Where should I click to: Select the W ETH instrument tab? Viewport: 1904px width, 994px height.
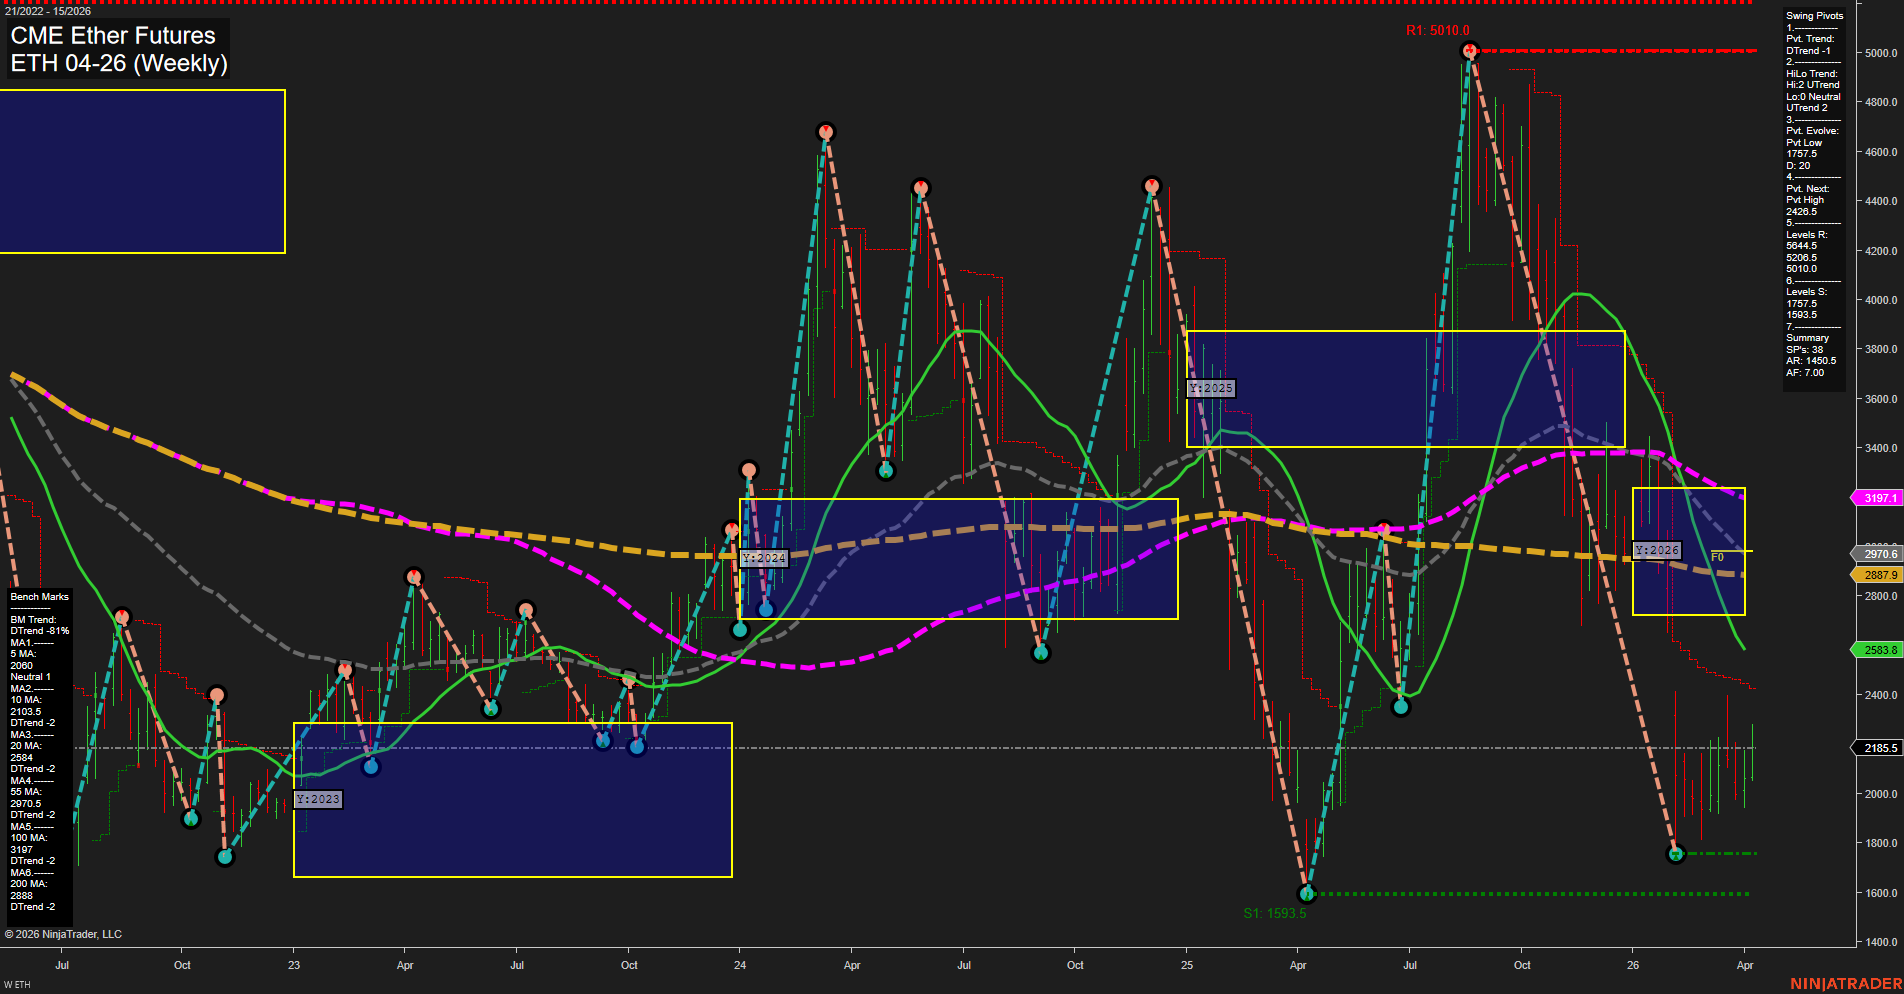coord(16,982)
